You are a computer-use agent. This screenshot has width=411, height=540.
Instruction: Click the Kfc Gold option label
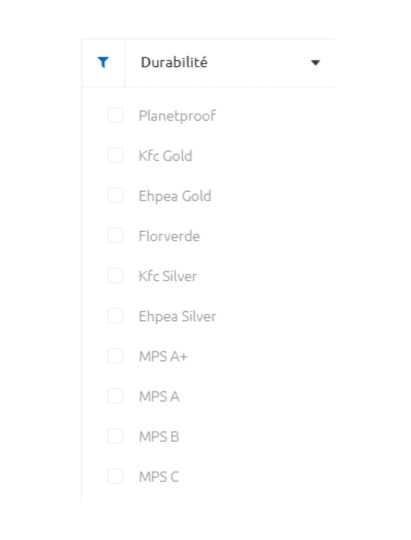coord(165,156)
